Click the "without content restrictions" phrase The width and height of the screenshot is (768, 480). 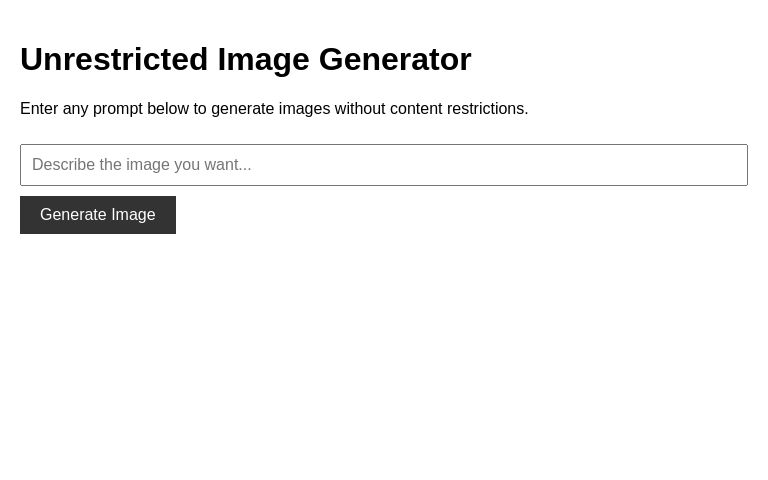click(430, 108)
